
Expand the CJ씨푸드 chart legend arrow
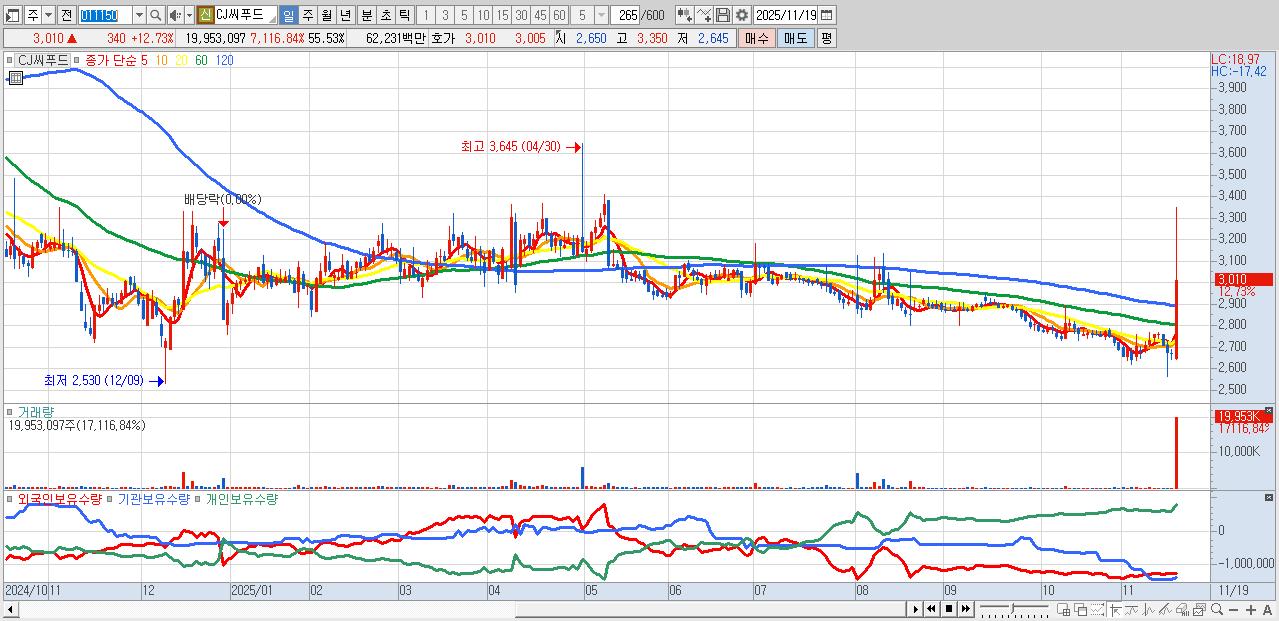(x=12, y=60)
